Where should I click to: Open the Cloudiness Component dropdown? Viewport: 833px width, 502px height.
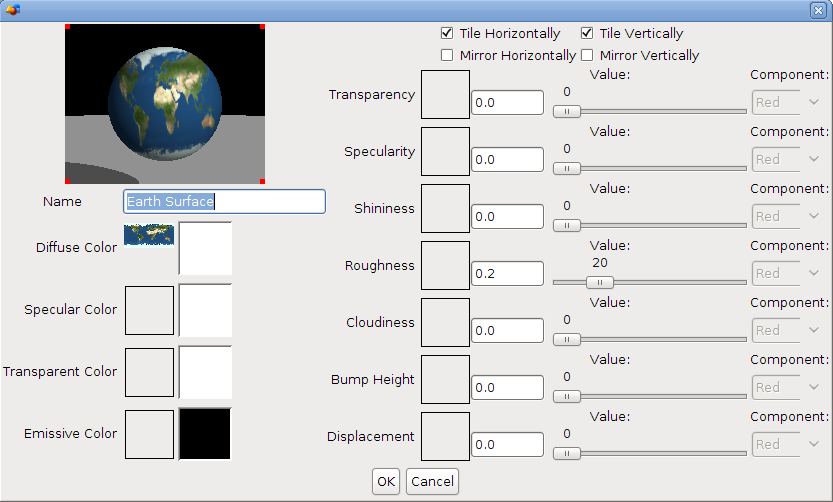coord(789,330)
